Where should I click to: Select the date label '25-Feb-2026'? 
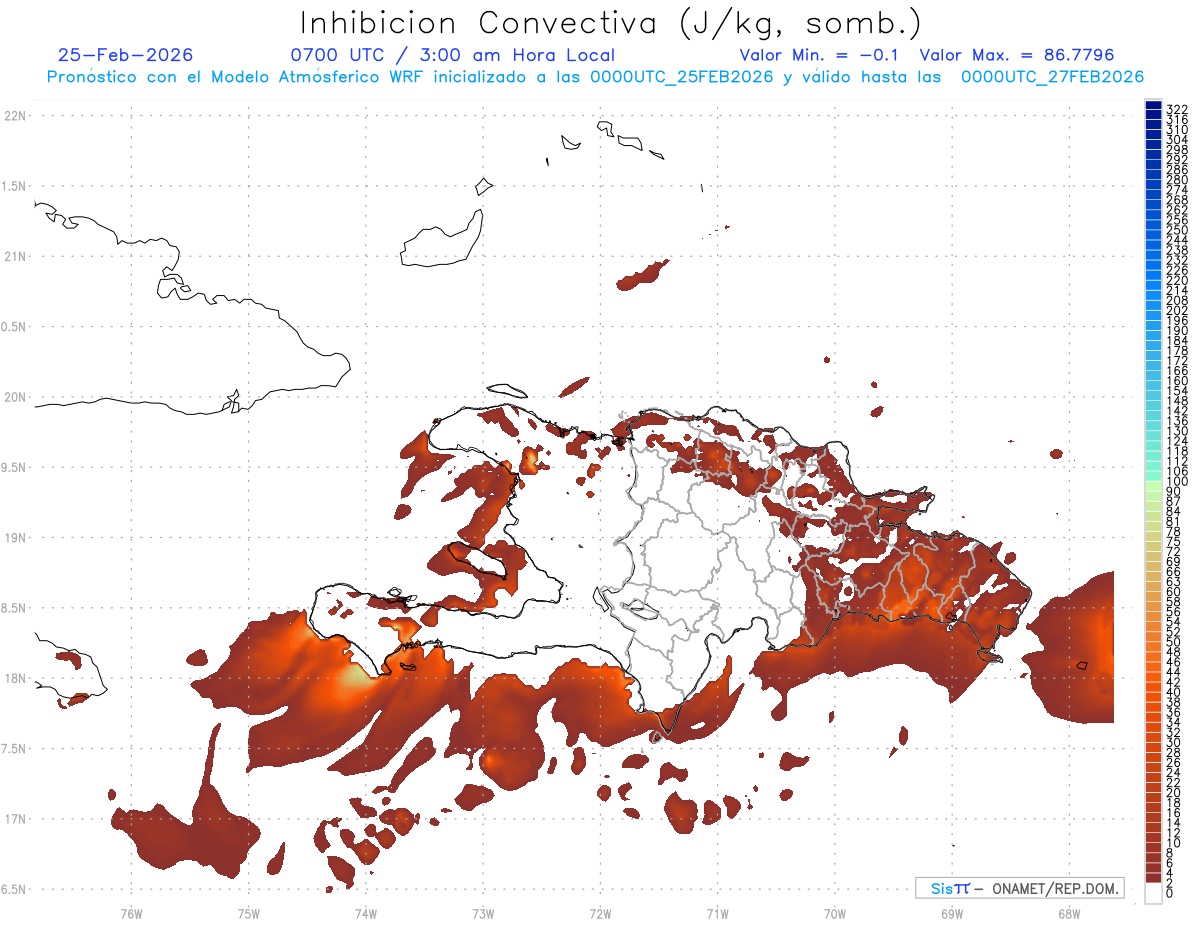(126, 55)
